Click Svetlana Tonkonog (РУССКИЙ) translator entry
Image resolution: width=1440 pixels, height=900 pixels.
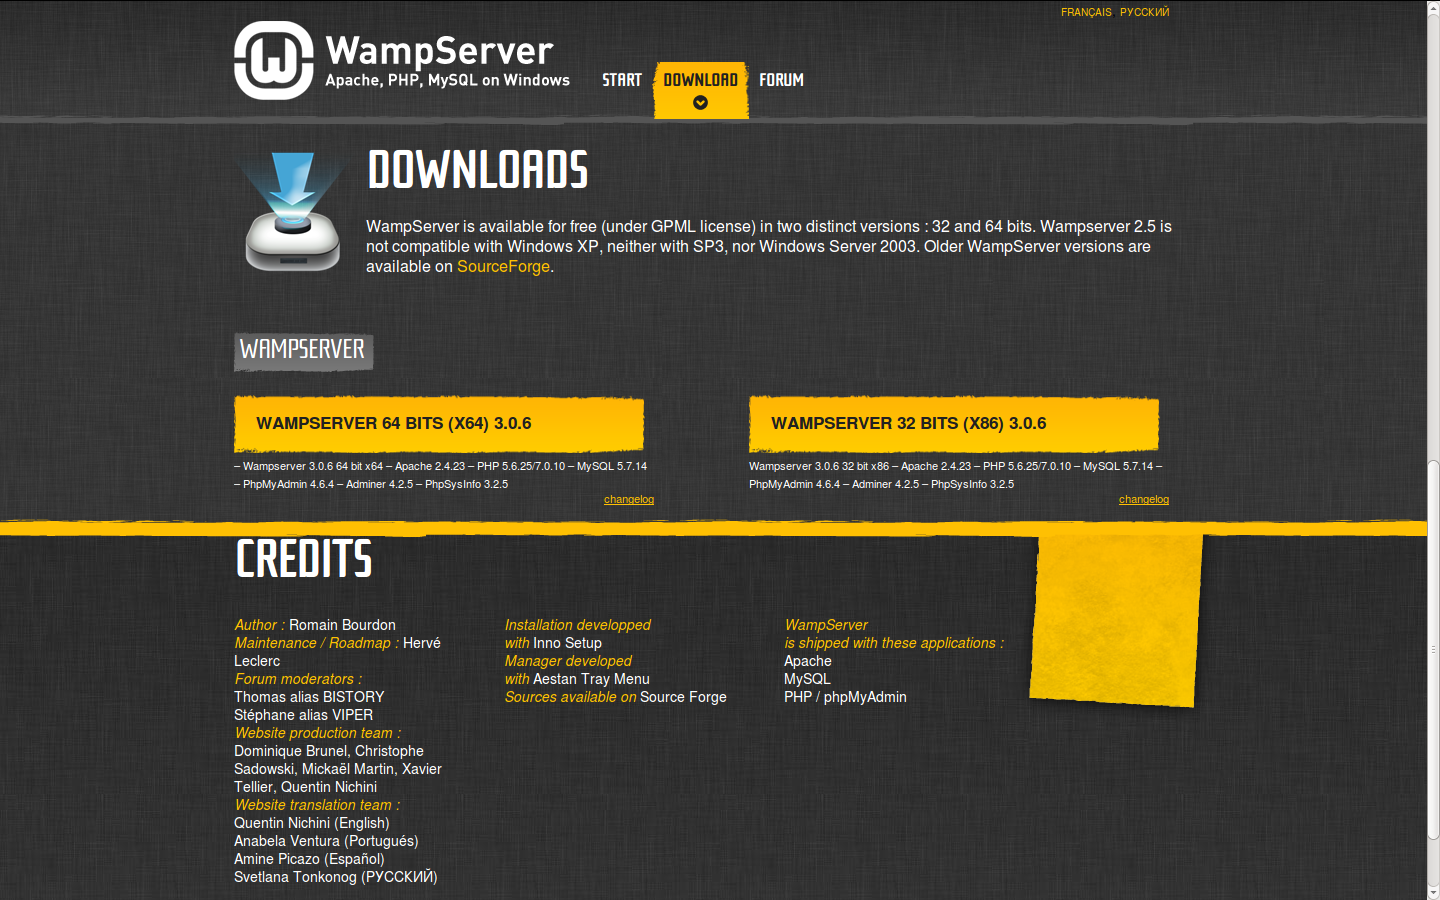click(x=336, y=877)
